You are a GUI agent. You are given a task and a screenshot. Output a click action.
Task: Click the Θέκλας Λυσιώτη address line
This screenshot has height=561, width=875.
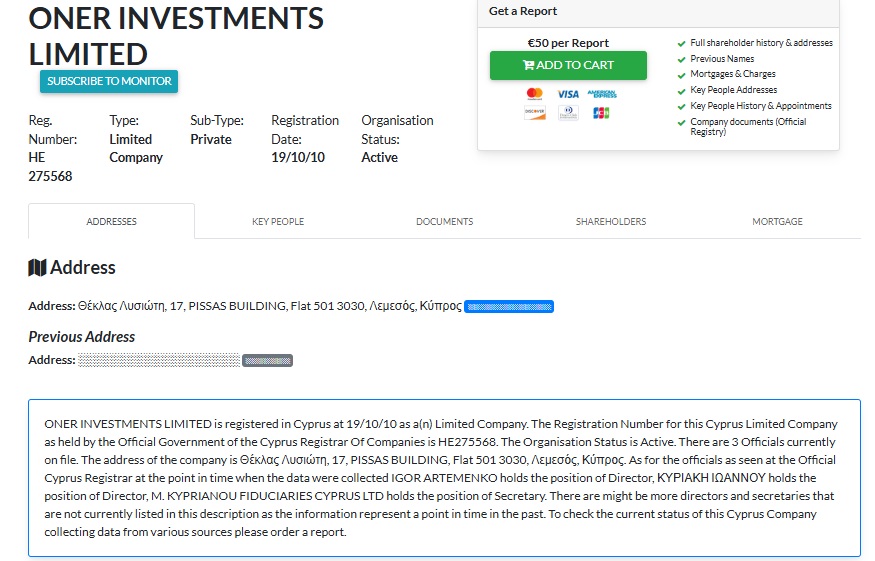(270, 306)
